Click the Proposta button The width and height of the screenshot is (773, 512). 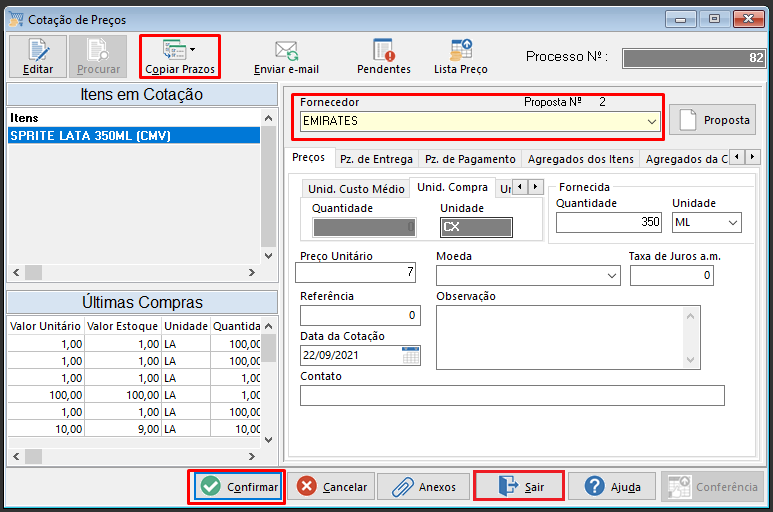(x=712, y=120)
